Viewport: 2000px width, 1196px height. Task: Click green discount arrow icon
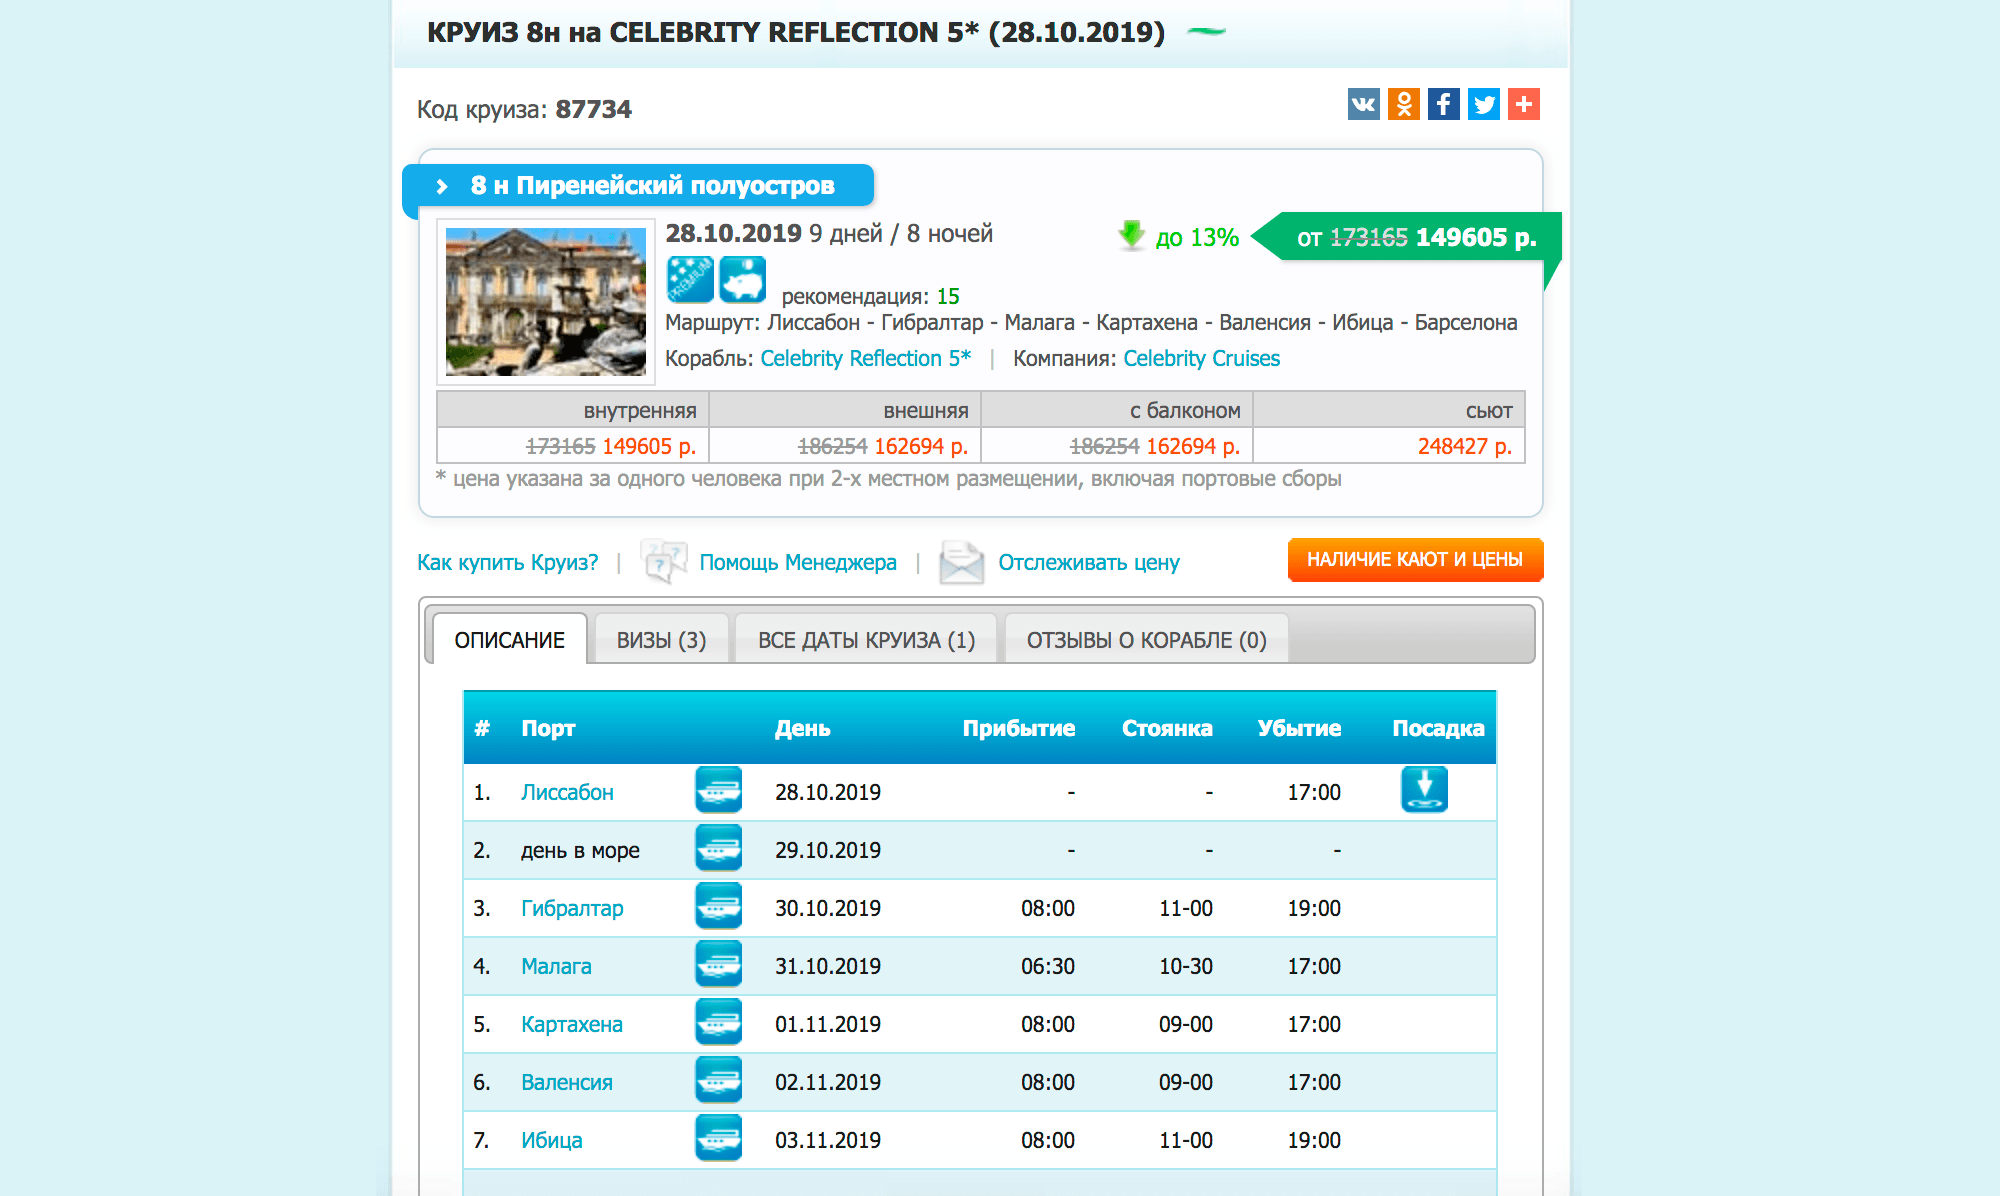tap(1131, 236)
